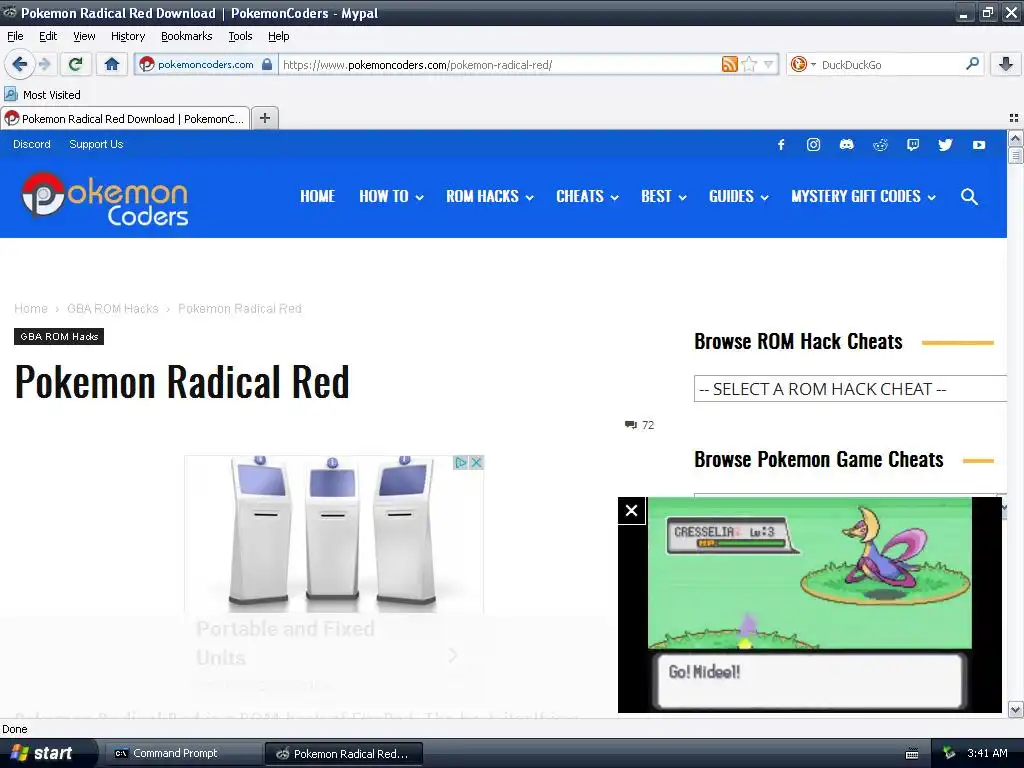
Task: Click the Pokemon Radical Red taskbar button
Action: (344, 753)
